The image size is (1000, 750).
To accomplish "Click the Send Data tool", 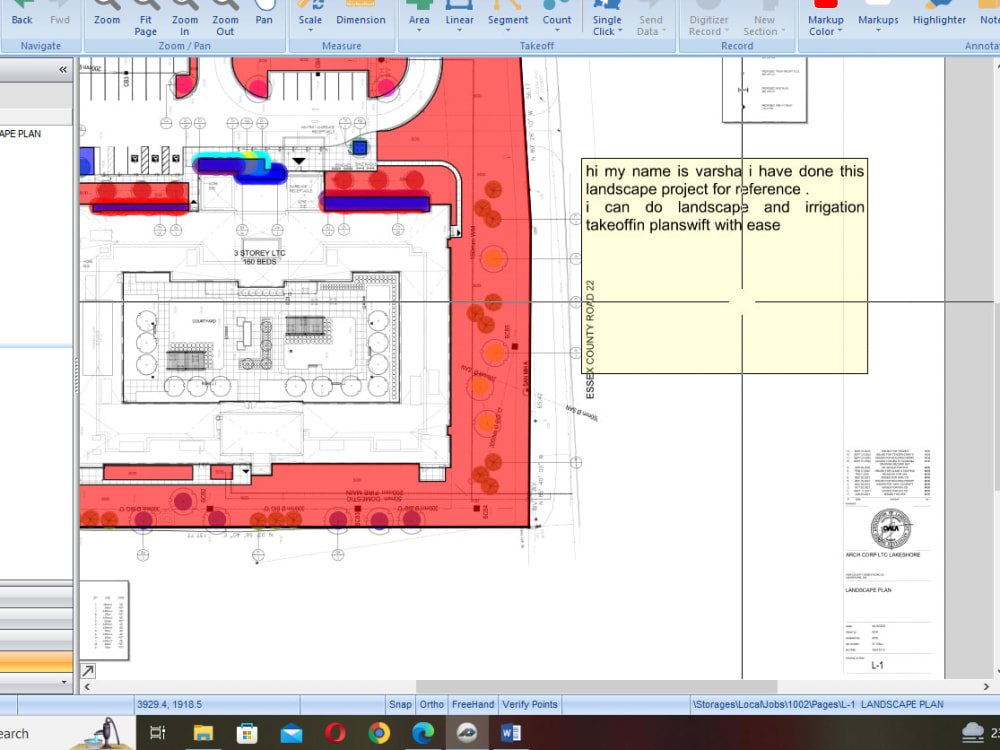I will point(651,19).
